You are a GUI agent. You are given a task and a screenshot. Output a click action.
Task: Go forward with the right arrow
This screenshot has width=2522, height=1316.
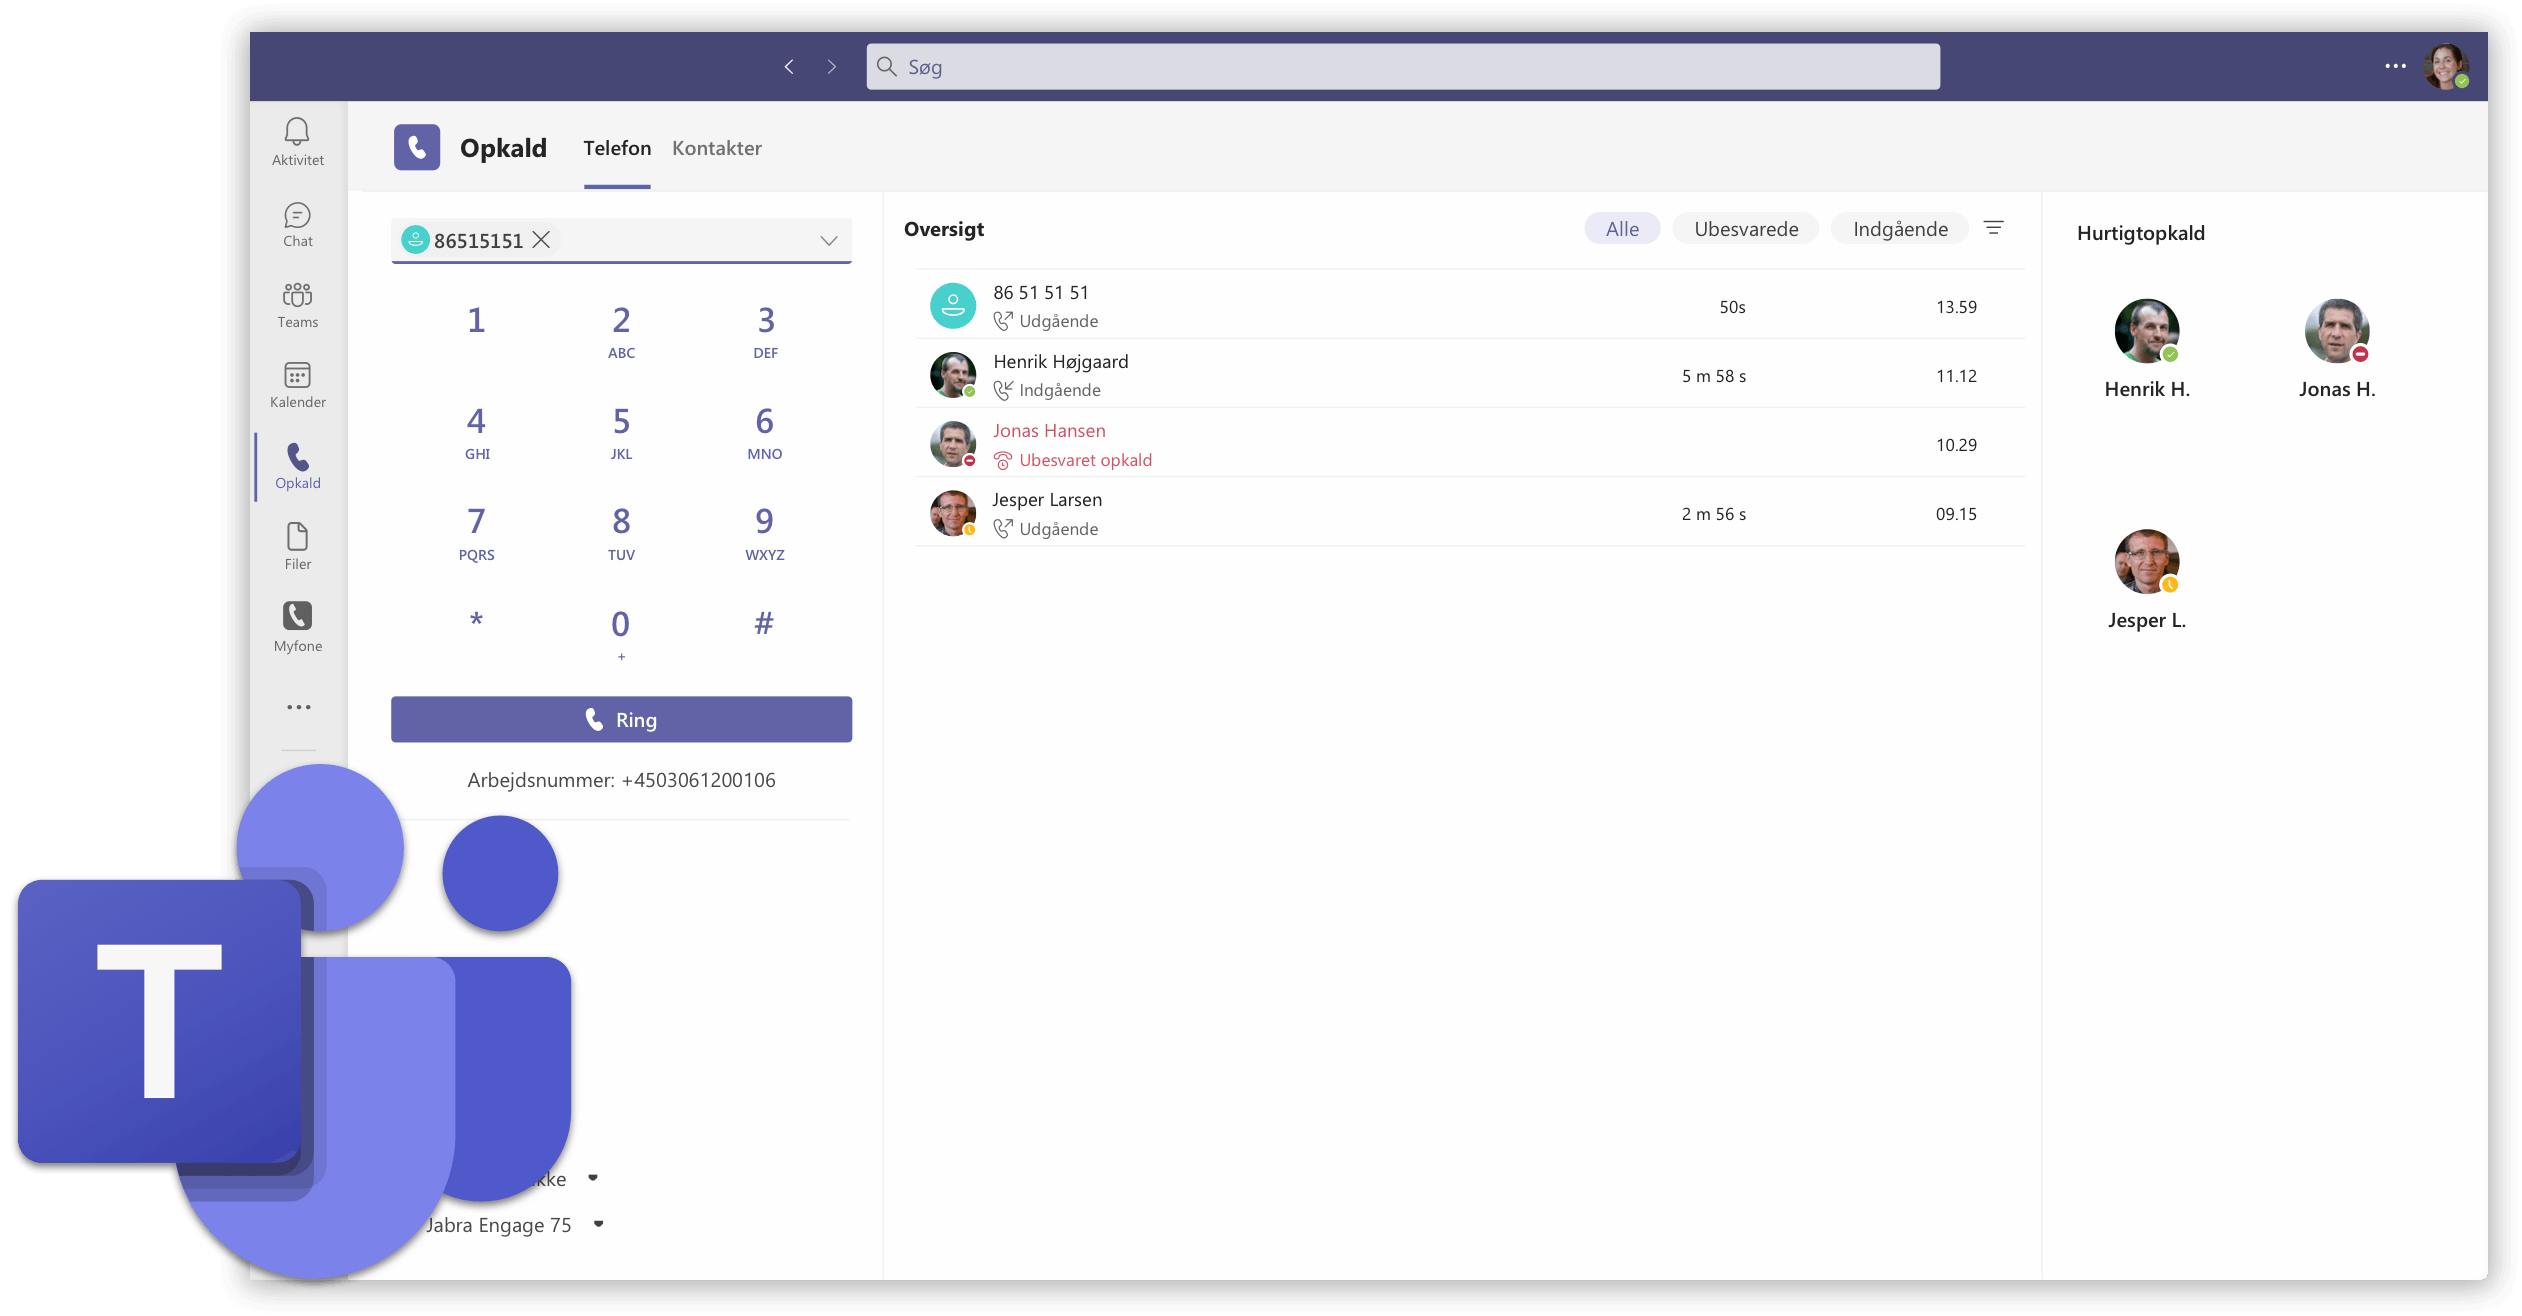[832, 67]
